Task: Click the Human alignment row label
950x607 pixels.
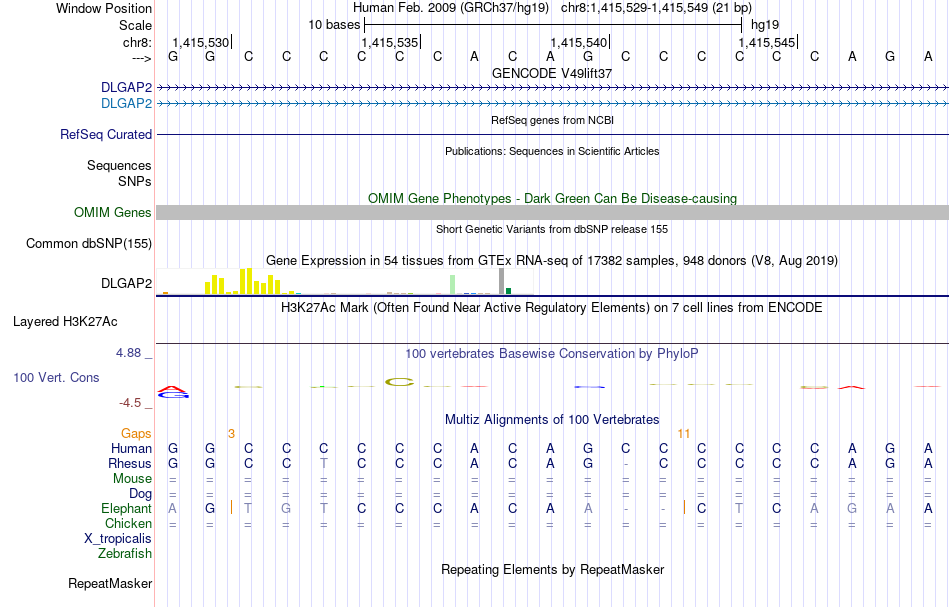Action: click(x=131, y=449)
